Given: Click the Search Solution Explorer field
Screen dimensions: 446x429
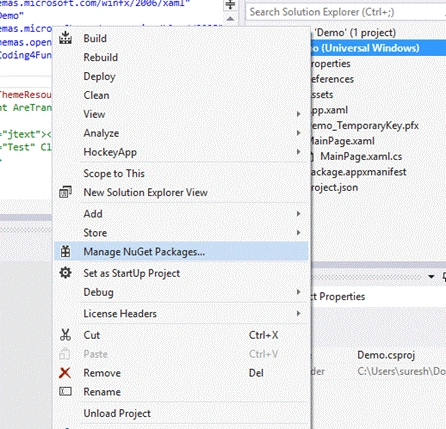Looking at the screenshot, I should click(x=346, y=12).
